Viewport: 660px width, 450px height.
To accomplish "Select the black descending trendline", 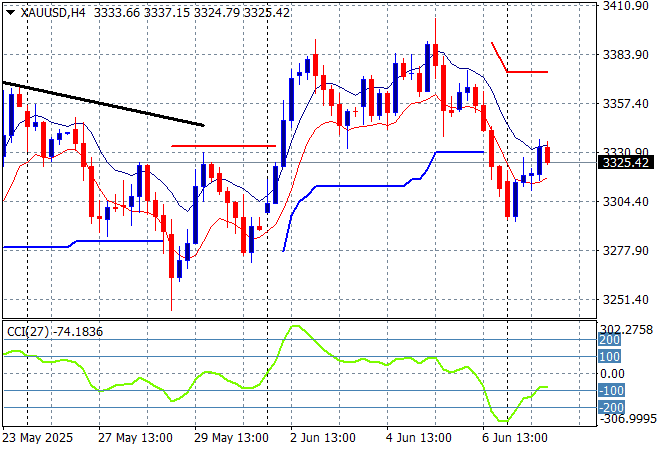I will [103, 104].
